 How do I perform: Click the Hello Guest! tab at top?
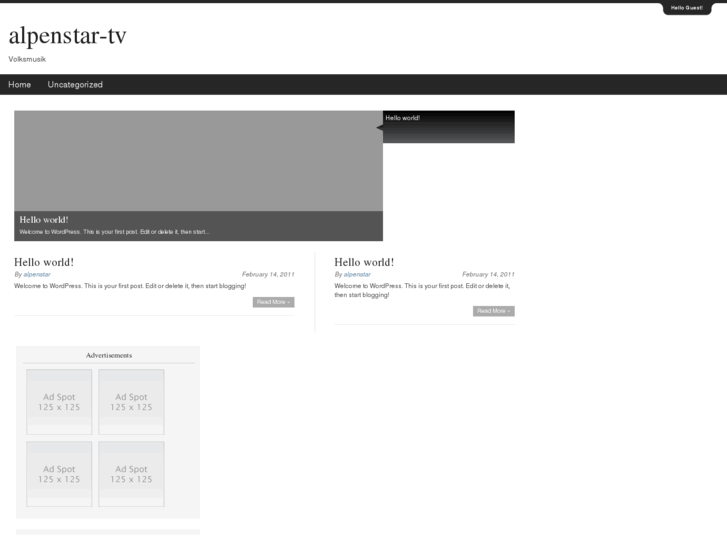click(687, 8)
